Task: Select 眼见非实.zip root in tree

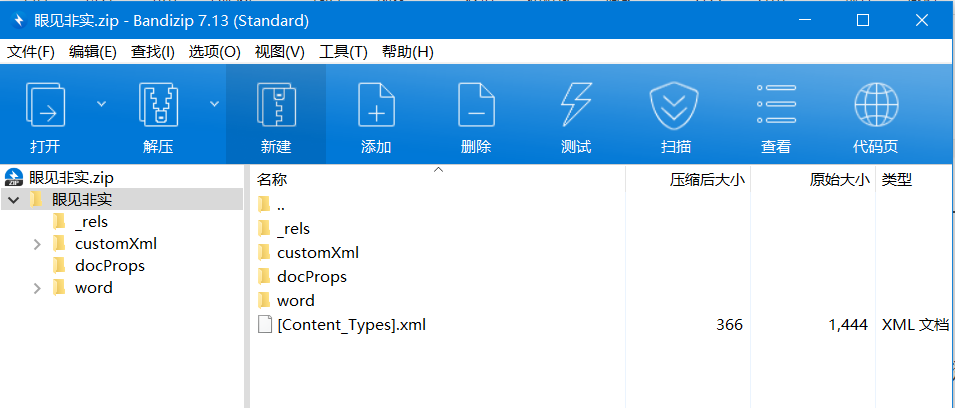Action: click(71, 178)
